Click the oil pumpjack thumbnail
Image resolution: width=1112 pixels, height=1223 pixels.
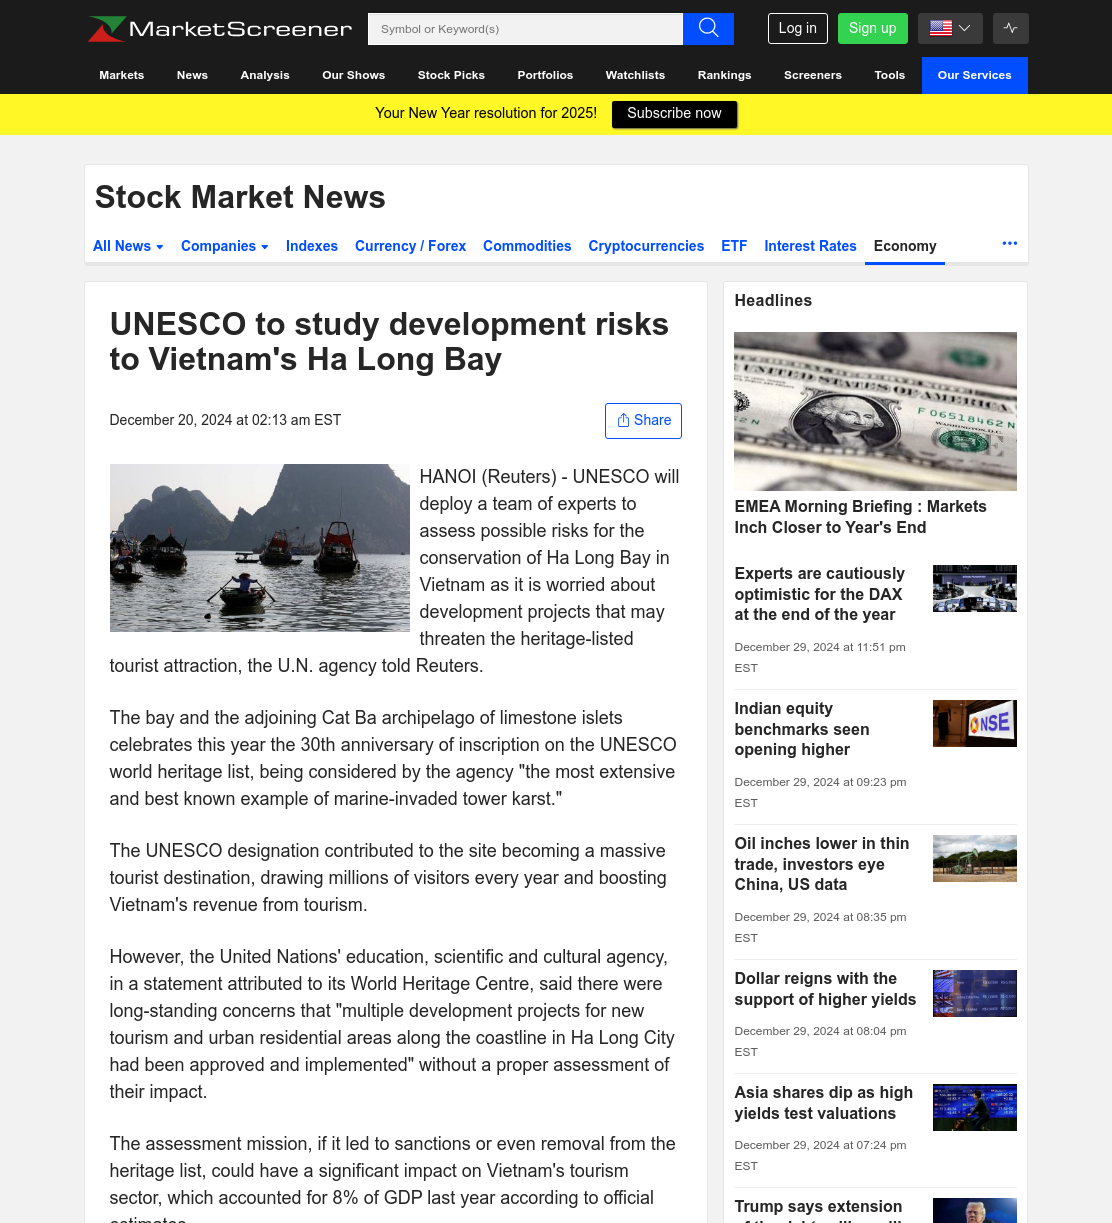coord(975,858)
